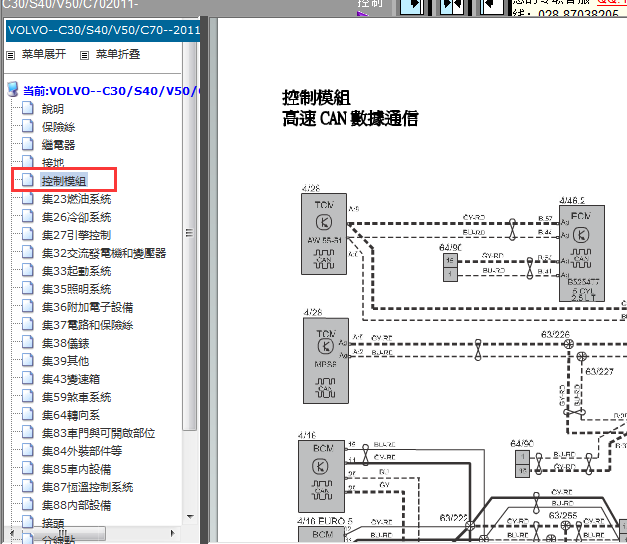Open the 繼電器 relay page
Screen dimensions: 627x544
[58, 145]
